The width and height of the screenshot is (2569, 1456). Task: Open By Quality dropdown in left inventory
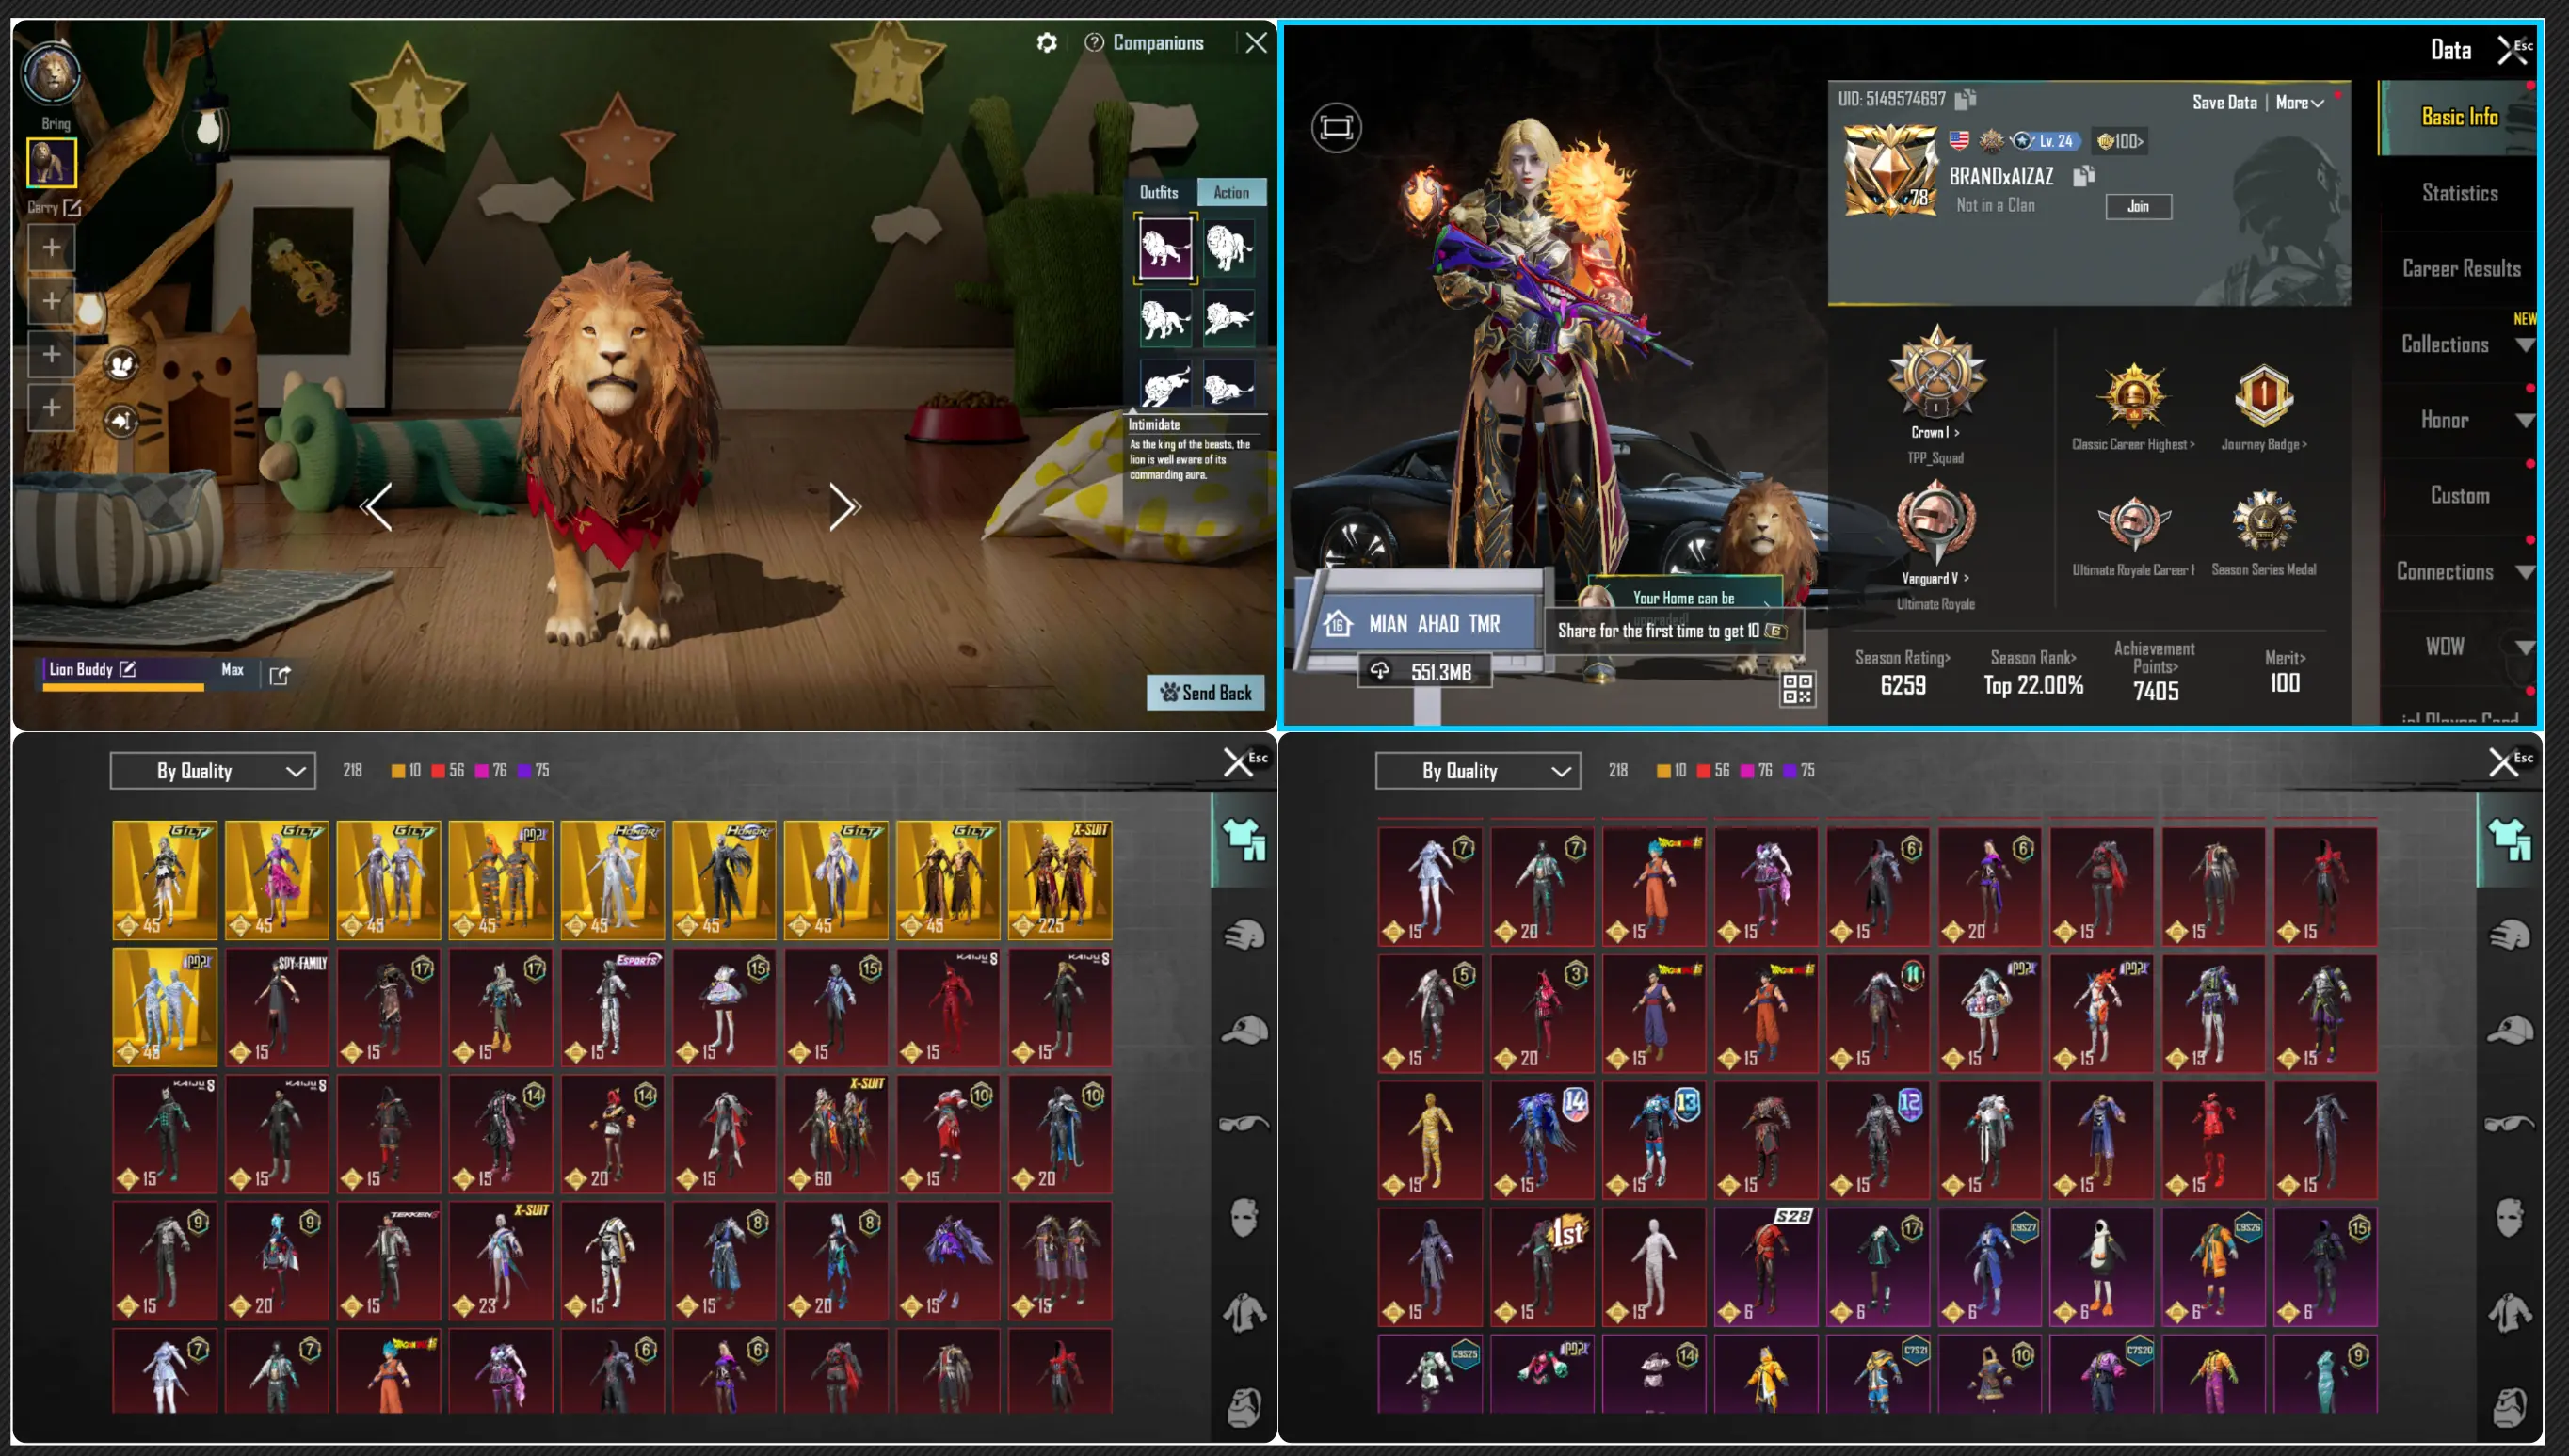(213, 771)
